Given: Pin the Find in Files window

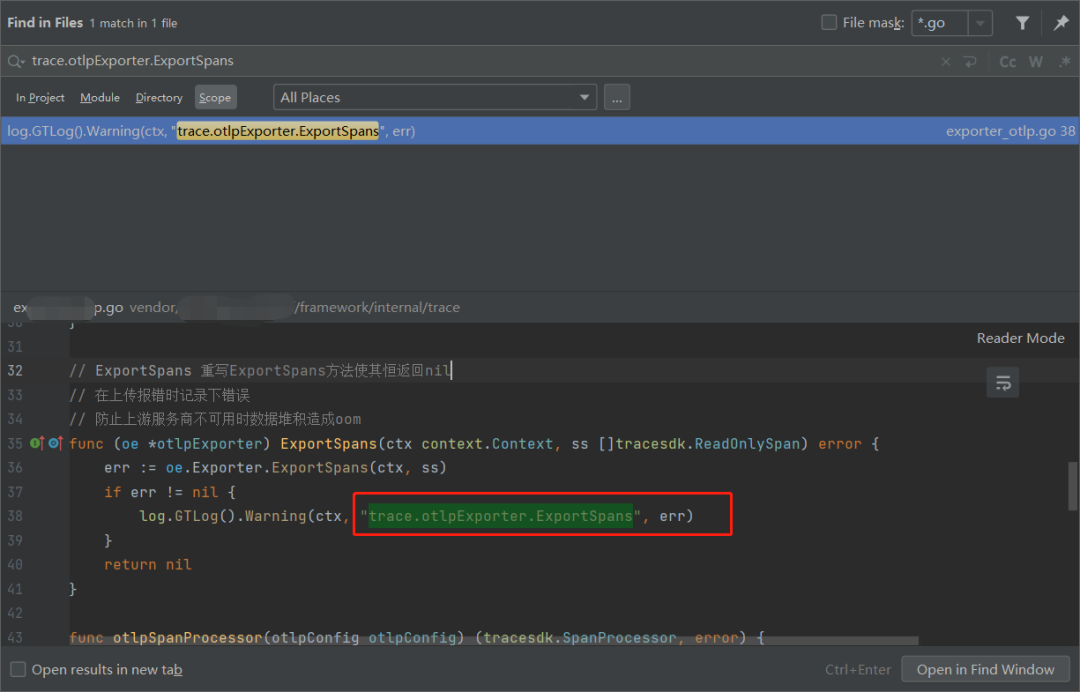Looking at the screenshot, I should pyautogui.click(x=1061, y=23).
